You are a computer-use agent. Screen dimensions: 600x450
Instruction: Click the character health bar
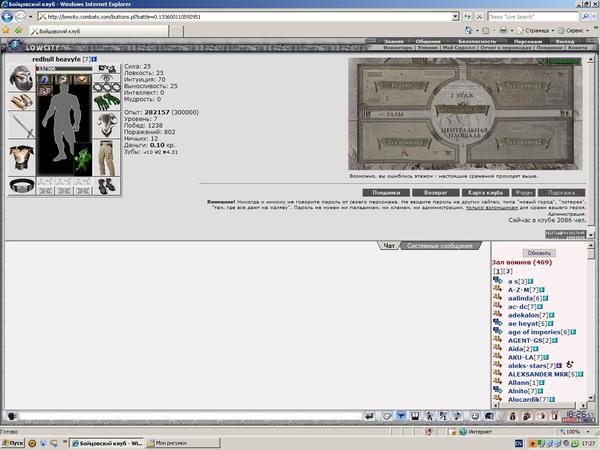pos(64,68)
